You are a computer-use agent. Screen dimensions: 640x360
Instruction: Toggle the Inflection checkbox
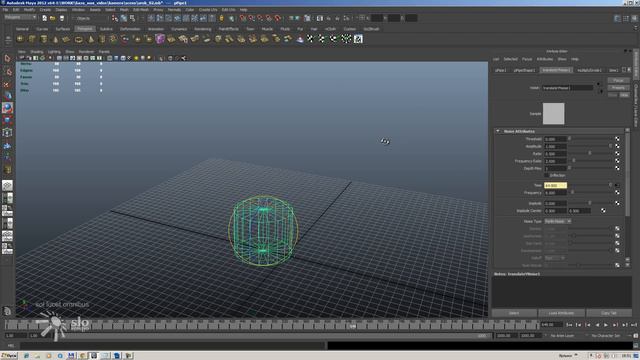coord(546,176)
